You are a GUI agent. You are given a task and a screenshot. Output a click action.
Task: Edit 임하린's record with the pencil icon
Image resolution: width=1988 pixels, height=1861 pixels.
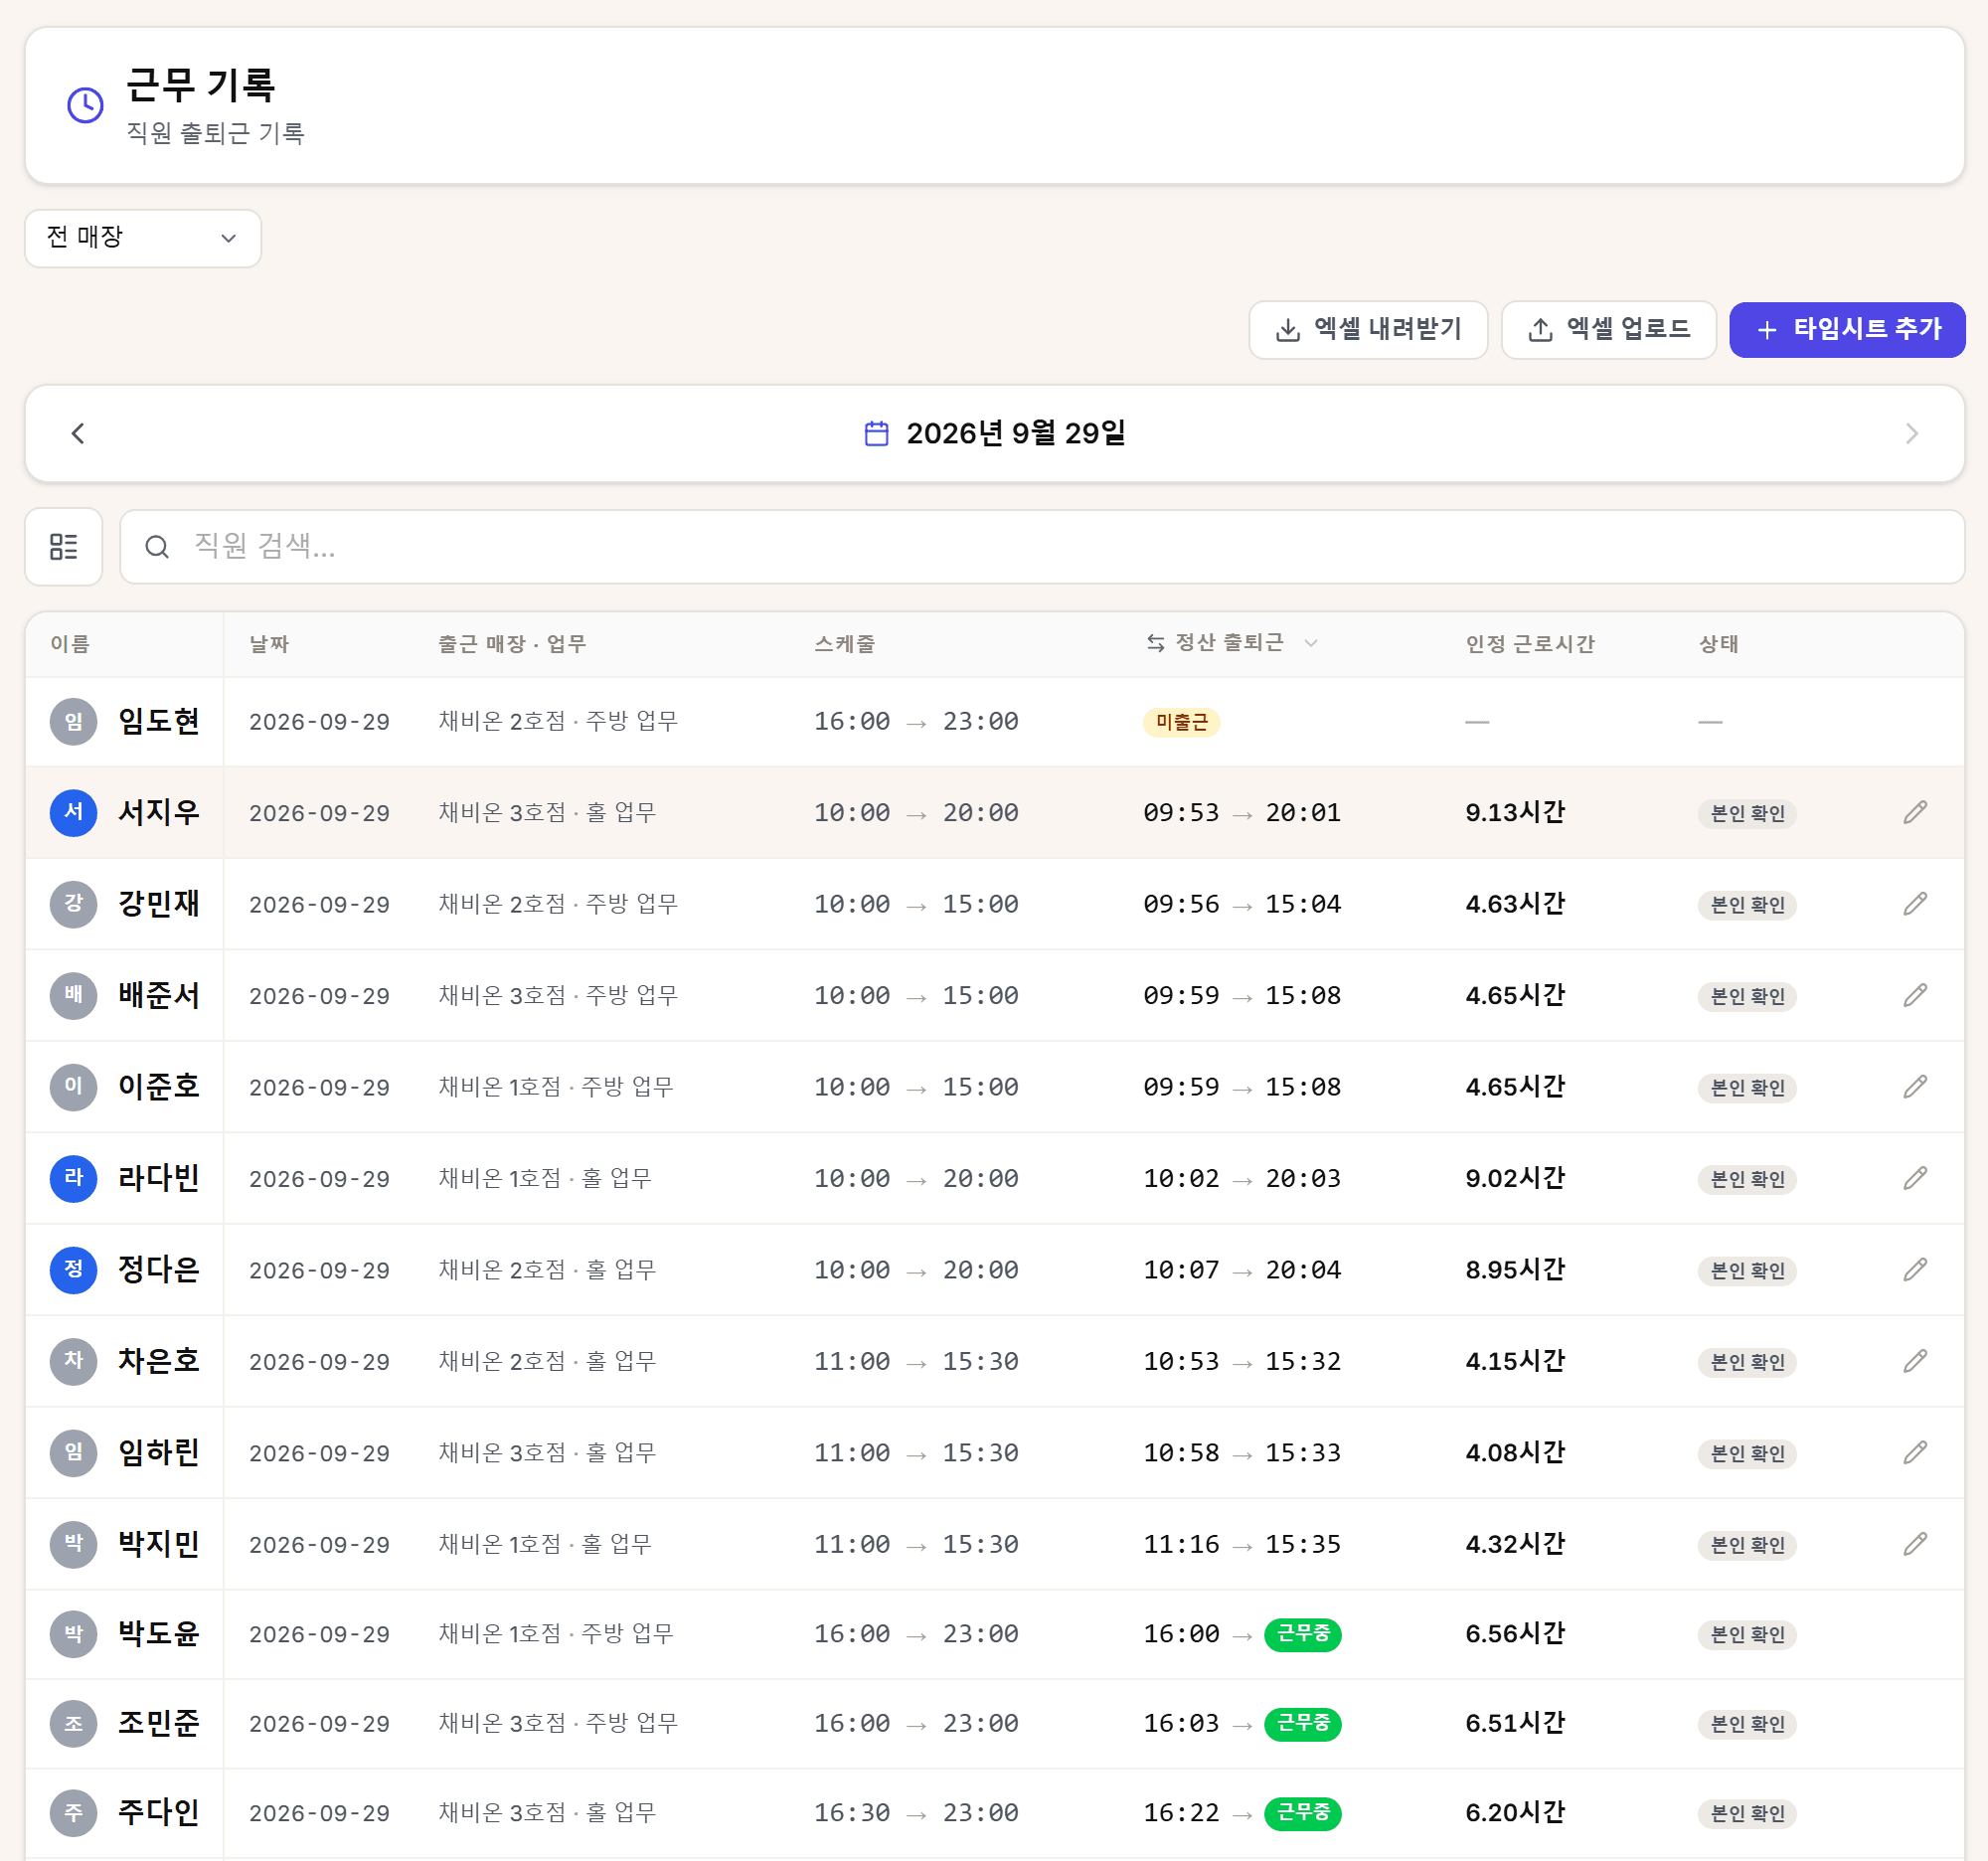tap(1914, 1452)
